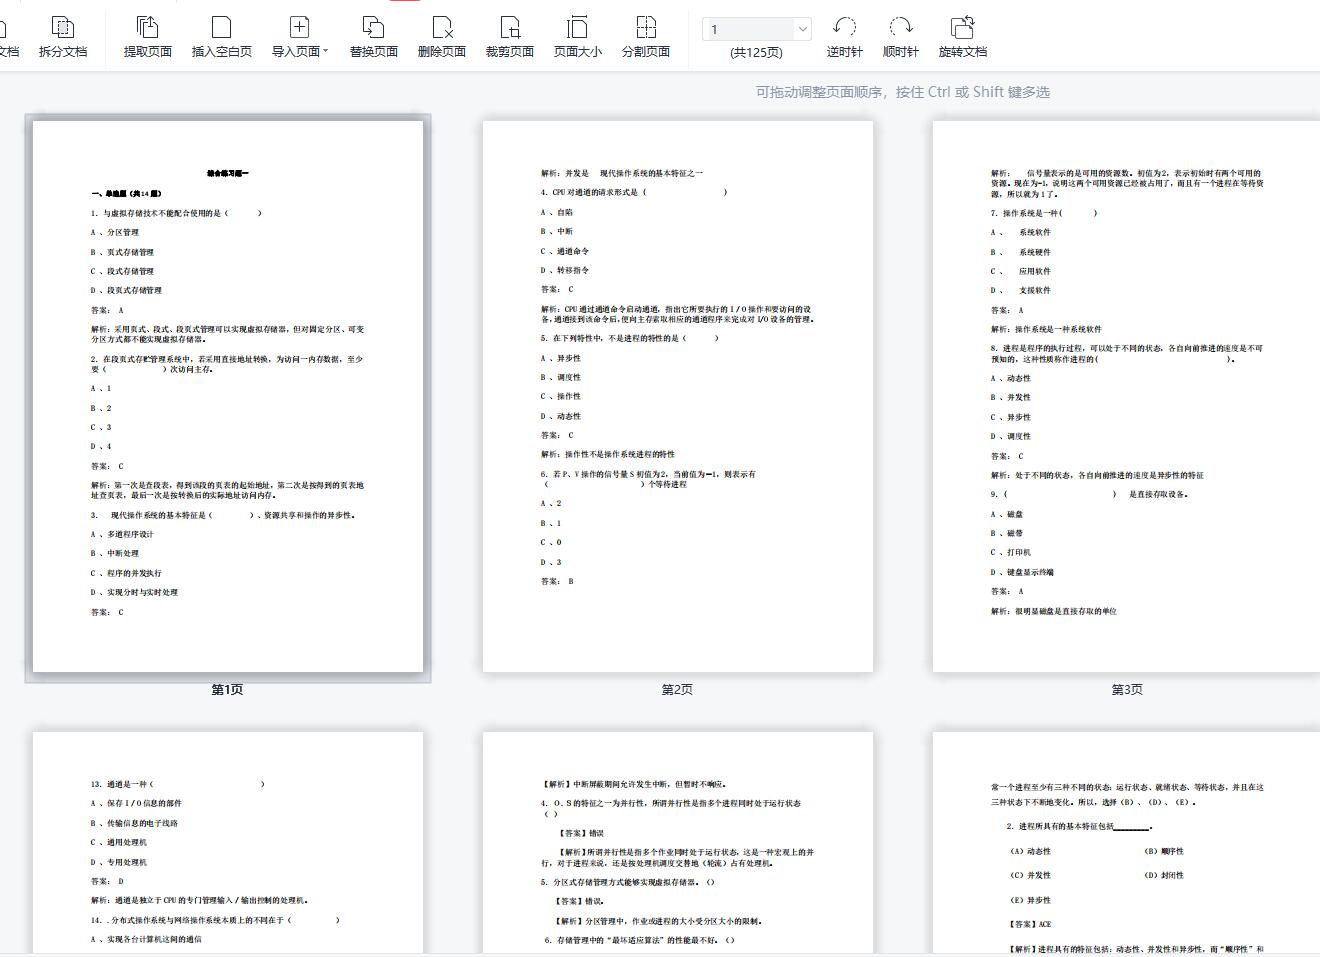This screenshot has width=1320, height=957.
Task: Rotate clockwise with 顺时针
Action: click(901, 37)
